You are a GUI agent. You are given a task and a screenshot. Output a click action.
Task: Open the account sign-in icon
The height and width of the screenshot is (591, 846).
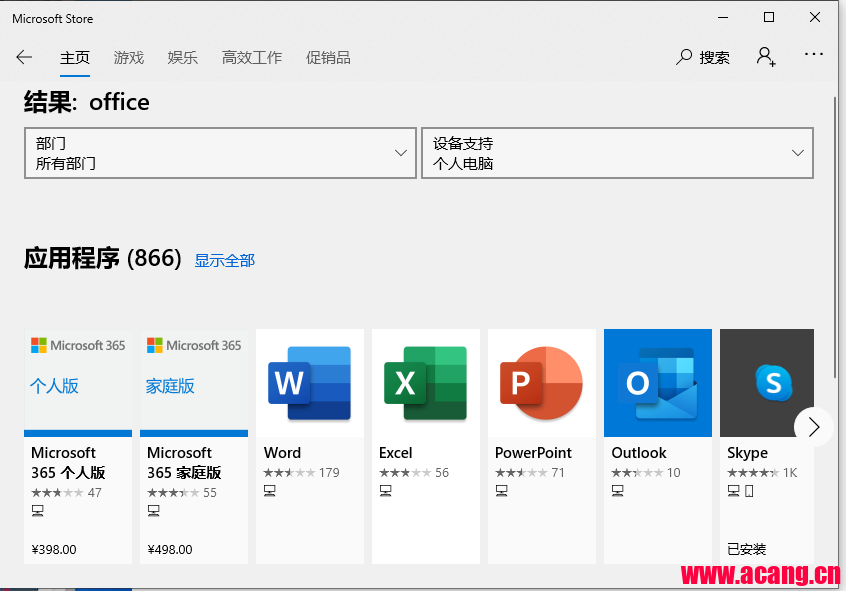tap(766, 56)
